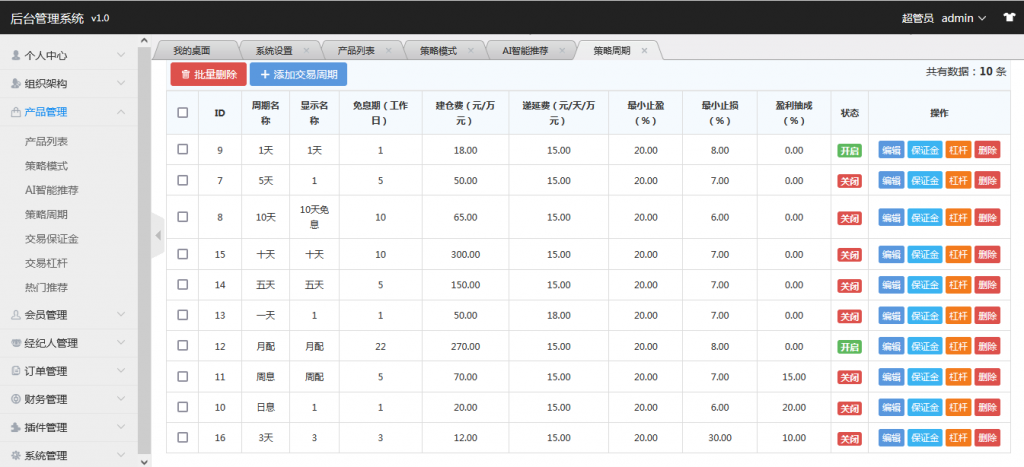Click the 财务管理 sidebar icon

click(15, 400)
